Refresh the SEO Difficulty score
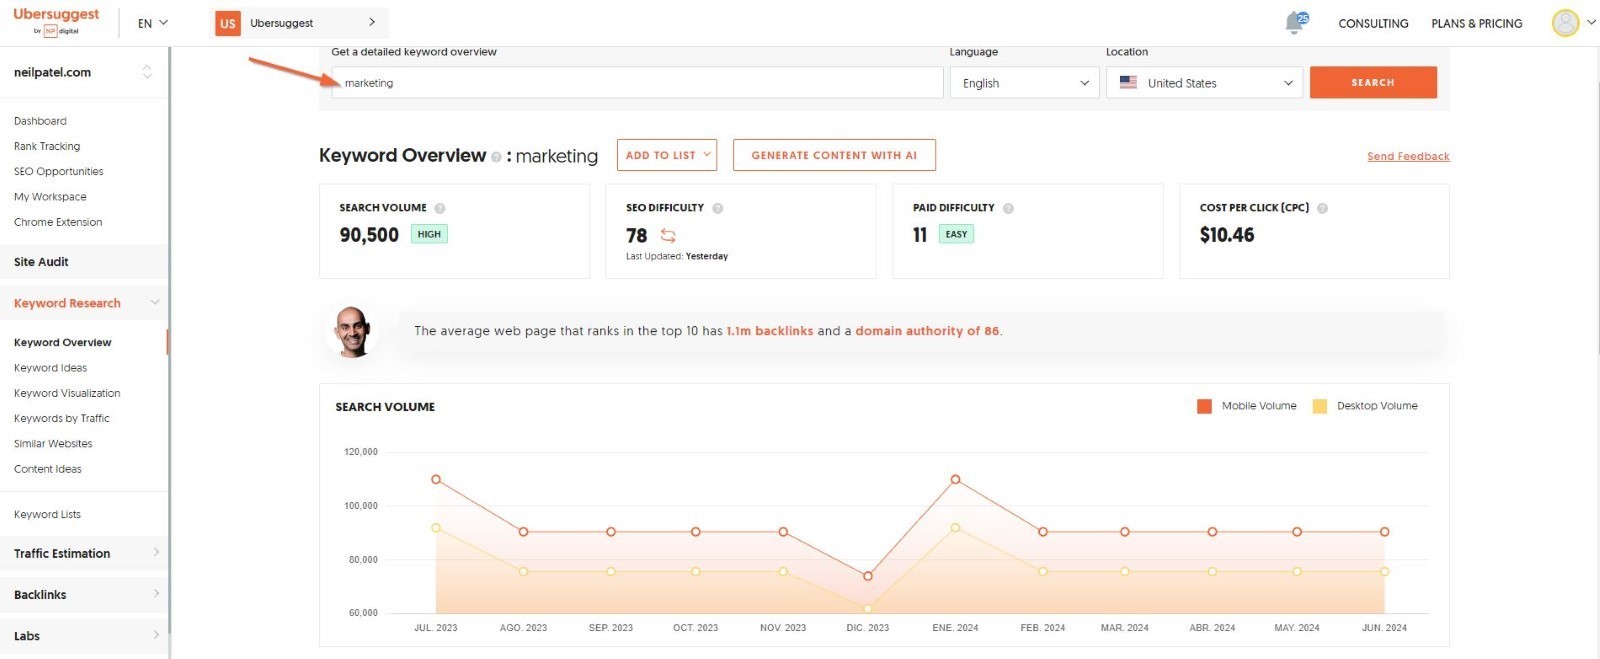Image resolution: width=1600 pixels, height=659 pixels. click(x=668, y=235)
